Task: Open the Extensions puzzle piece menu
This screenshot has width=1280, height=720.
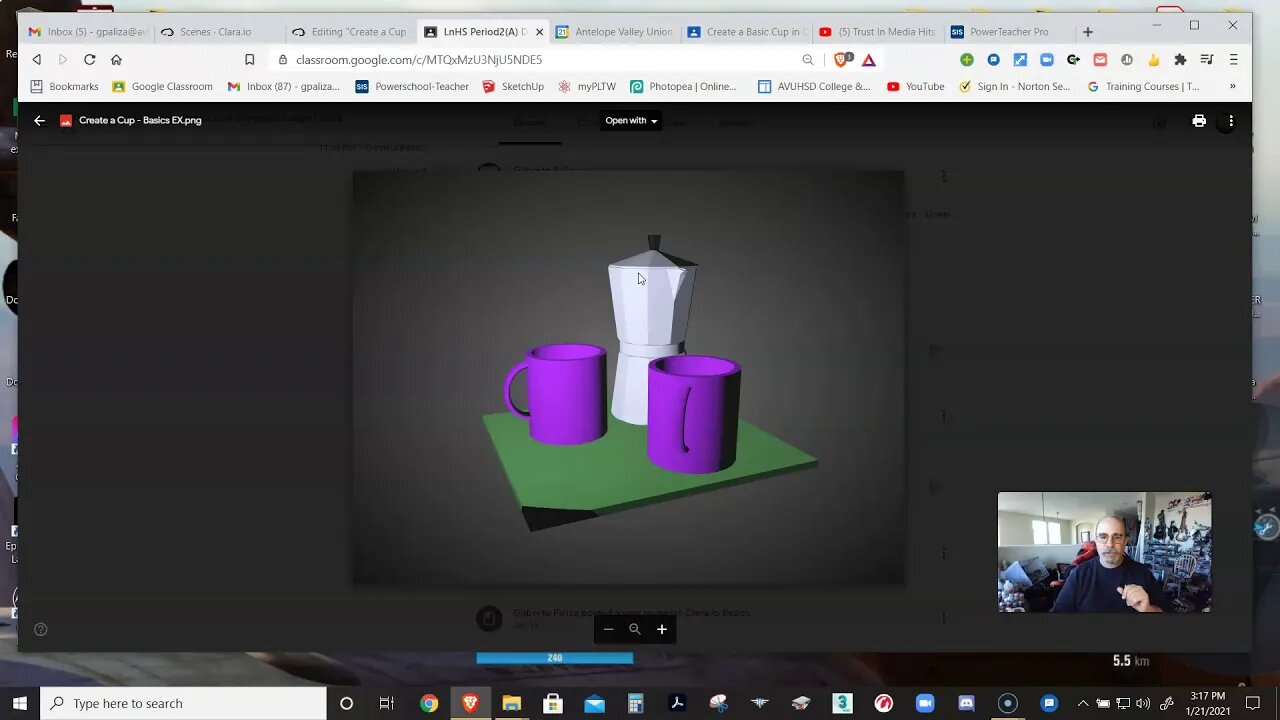Action: [1180, 60]
